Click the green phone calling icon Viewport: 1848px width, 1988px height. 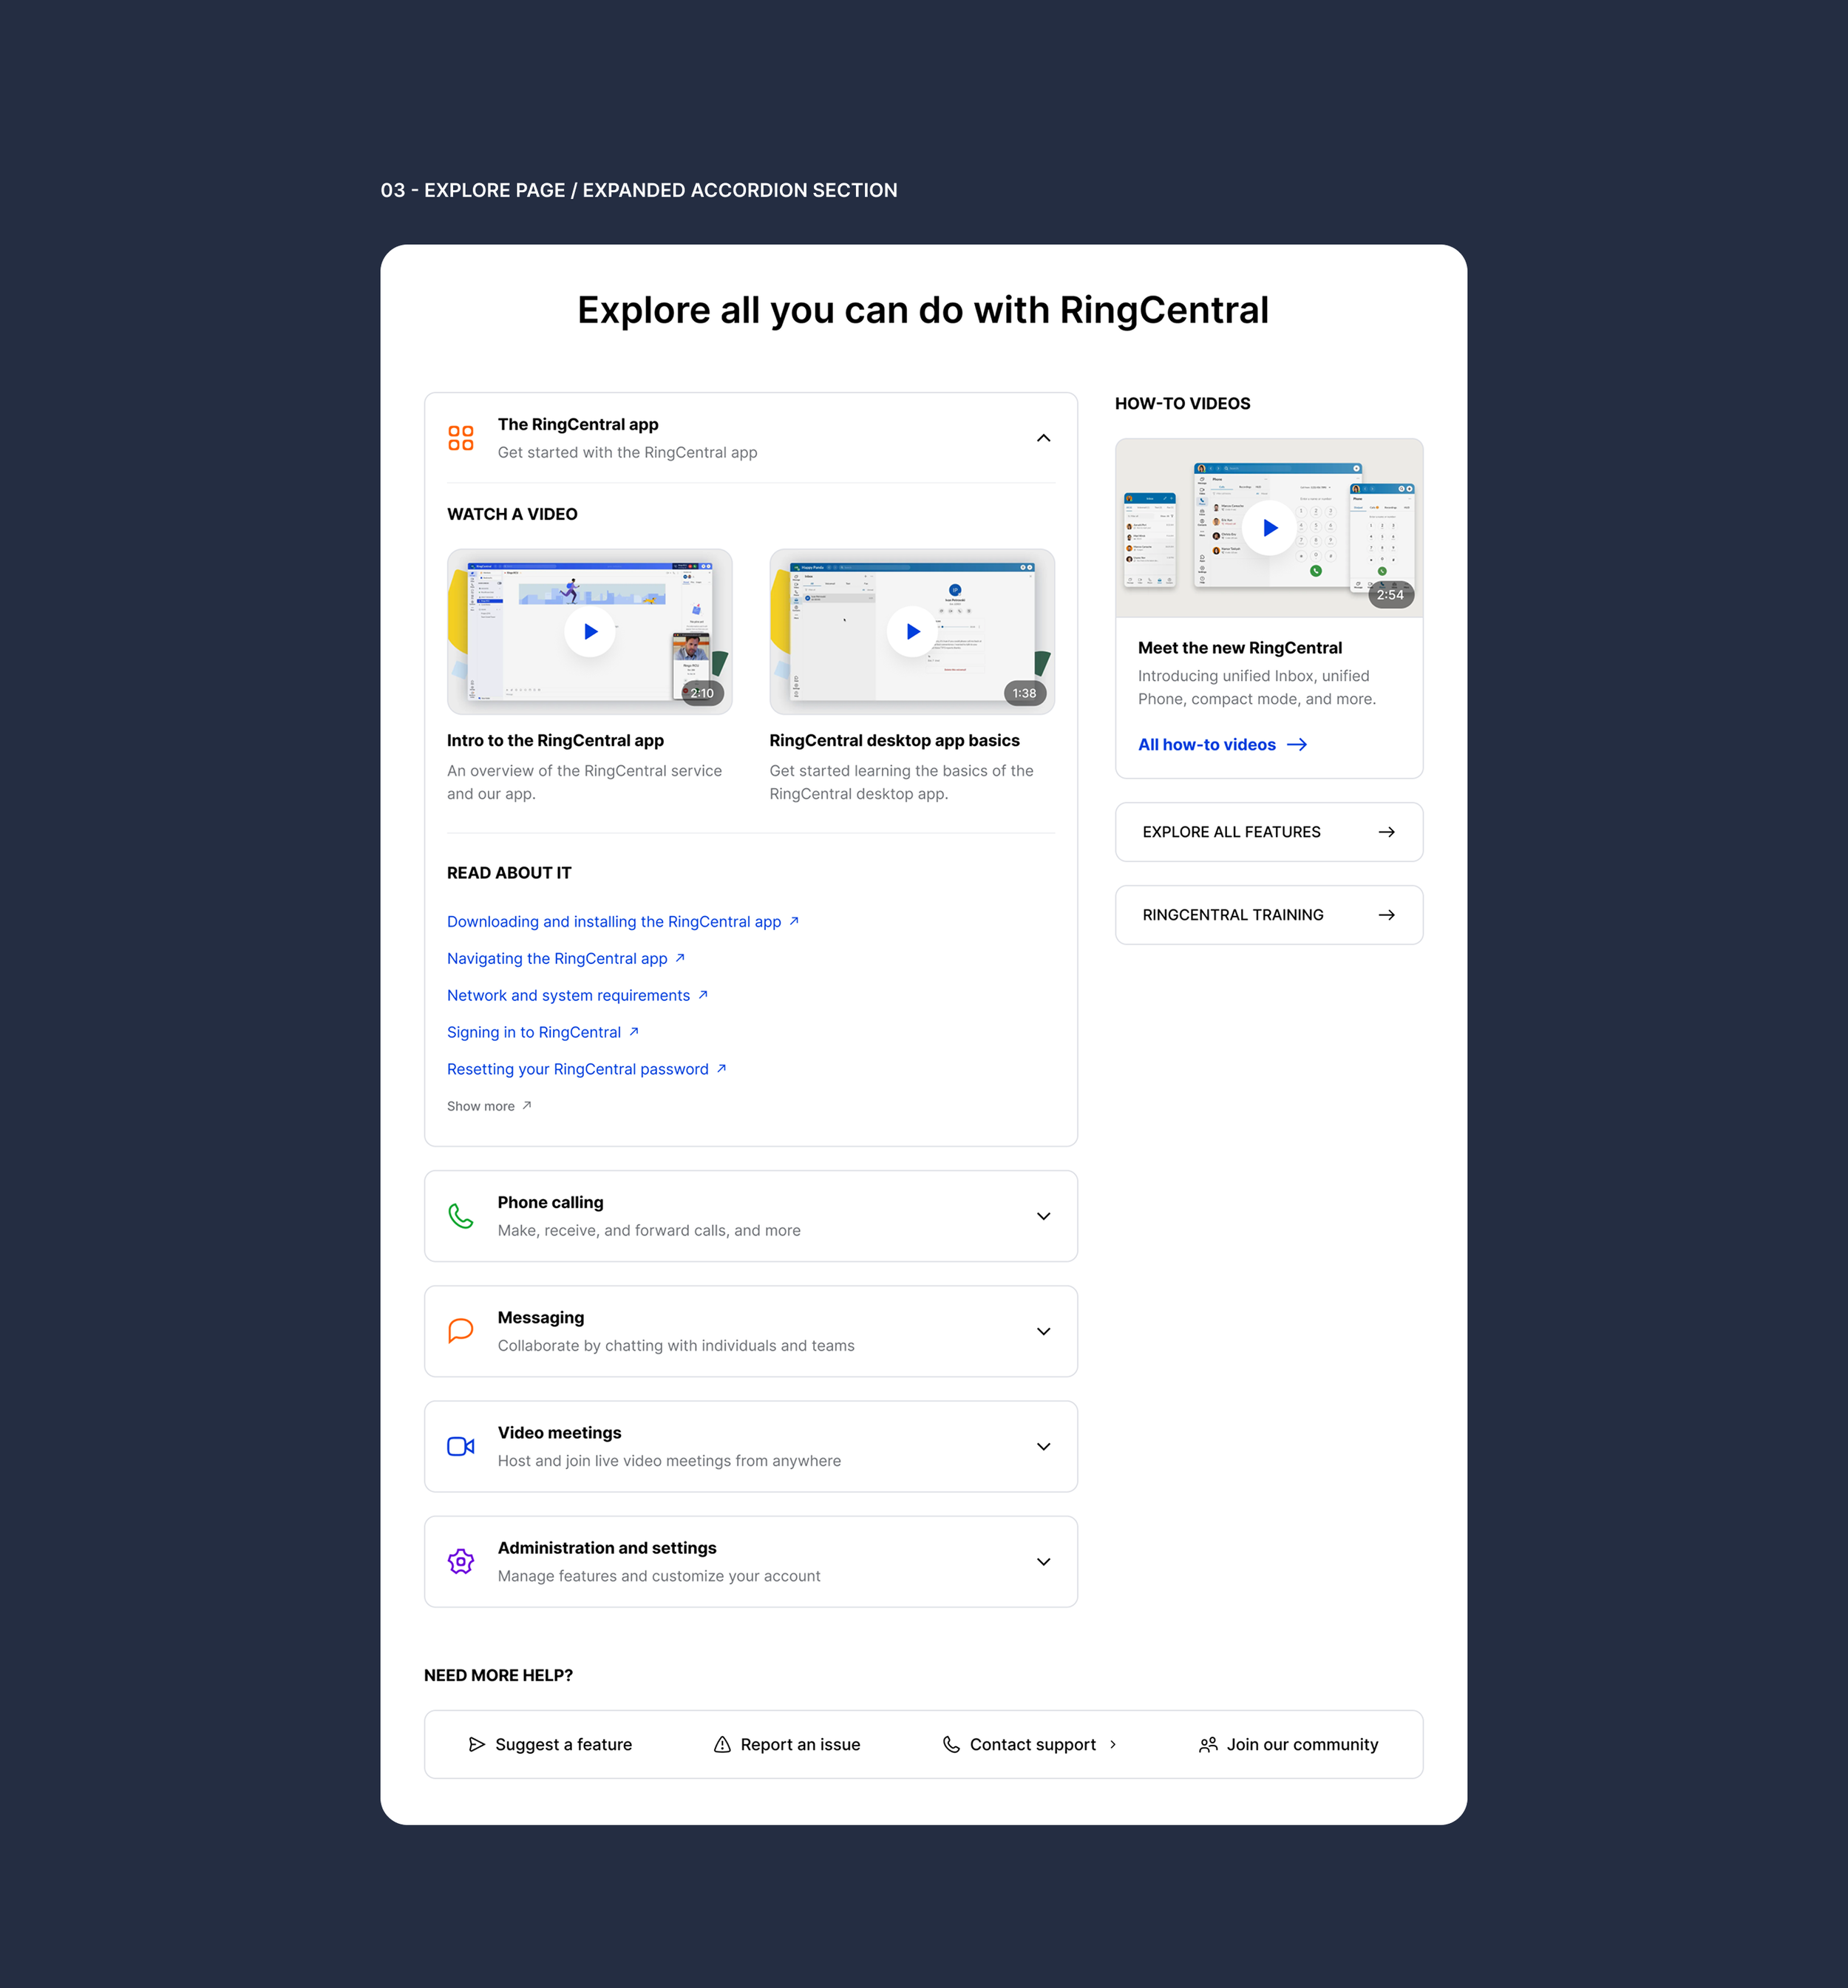click(x=461, y=1216)
